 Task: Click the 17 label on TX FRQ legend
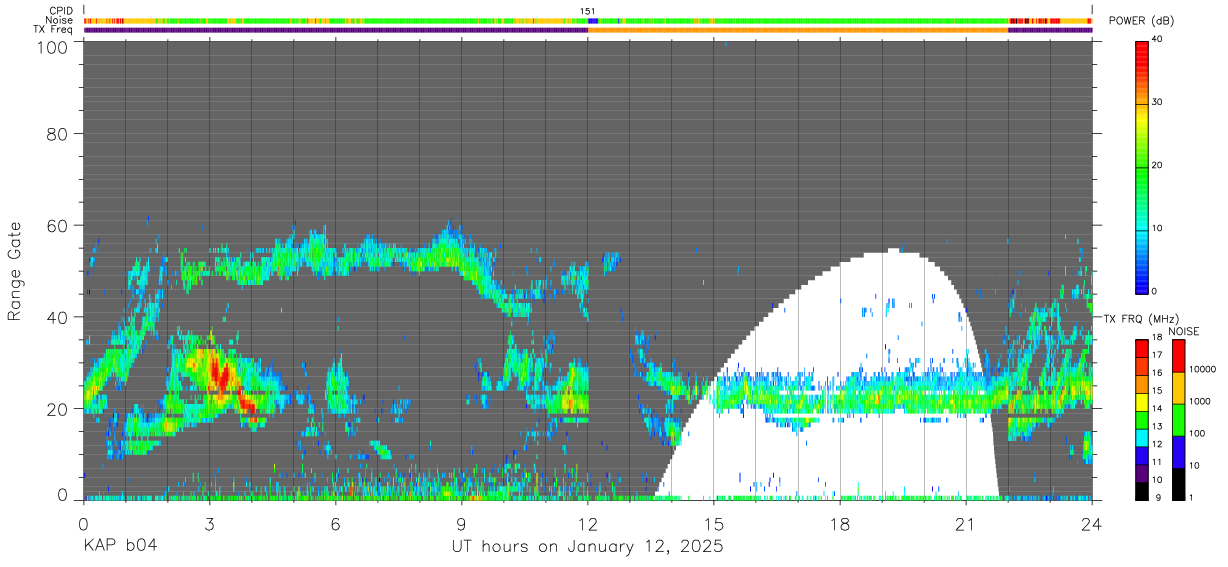pyautogui.click(x=1155, y=355)
